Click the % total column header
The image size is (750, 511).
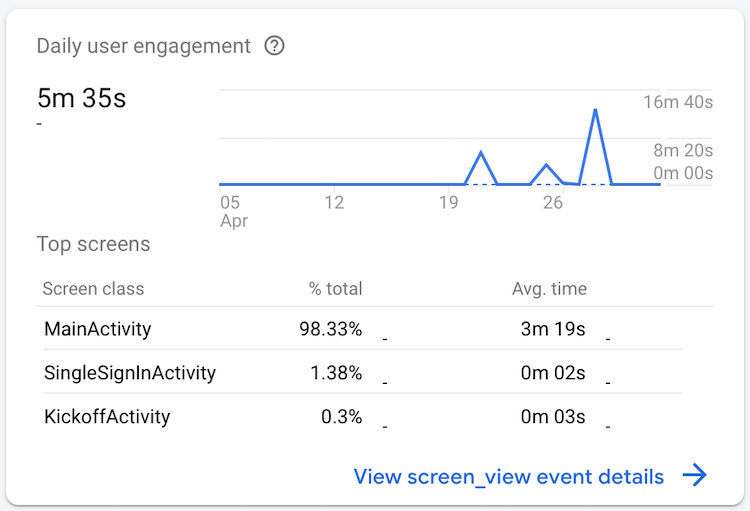pyautogui.click(x=335, y=289)
